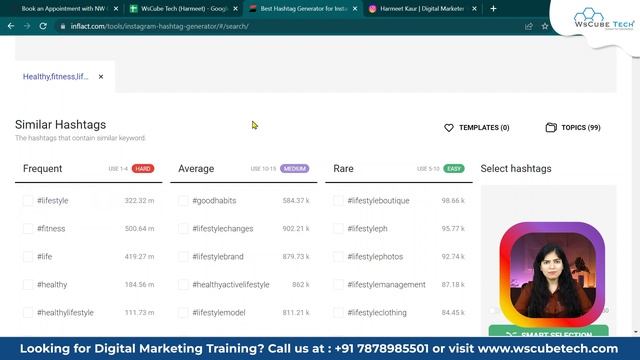
Task: Check the #healthylifestyle hashtag box
Action: click(x=28, y=313)
